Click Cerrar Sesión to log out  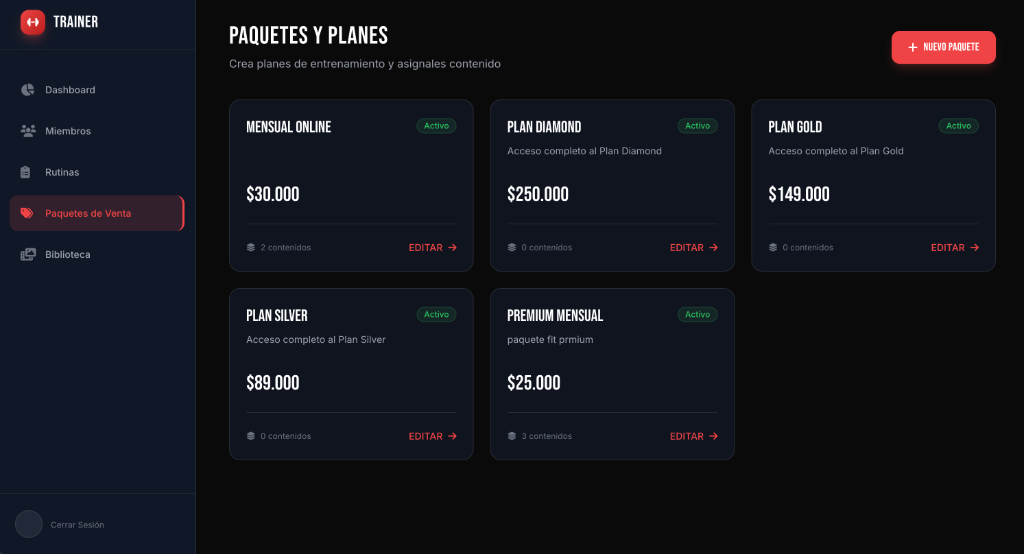click(x=77, y=525)
